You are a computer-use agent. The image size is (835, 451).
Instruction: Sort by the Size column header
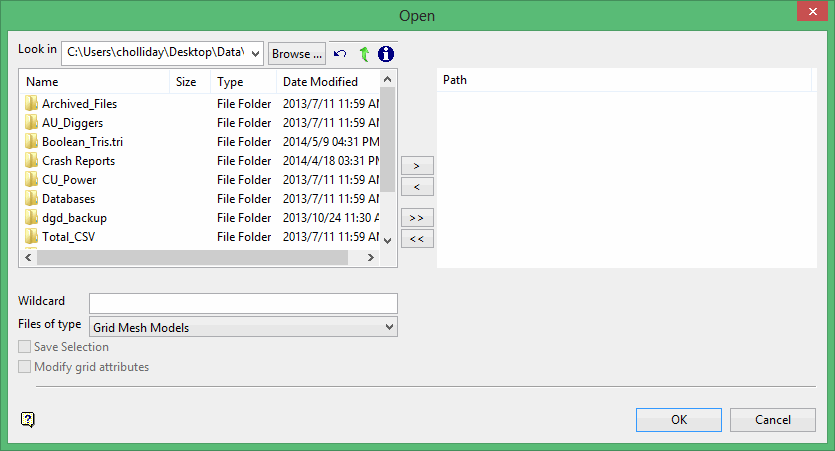[190, 81]
